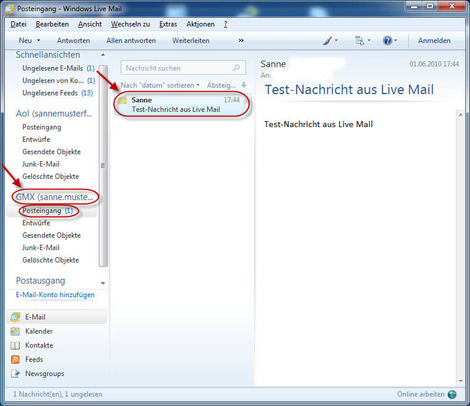Open Aol Gesendete Objekte folder

(51, 152)
